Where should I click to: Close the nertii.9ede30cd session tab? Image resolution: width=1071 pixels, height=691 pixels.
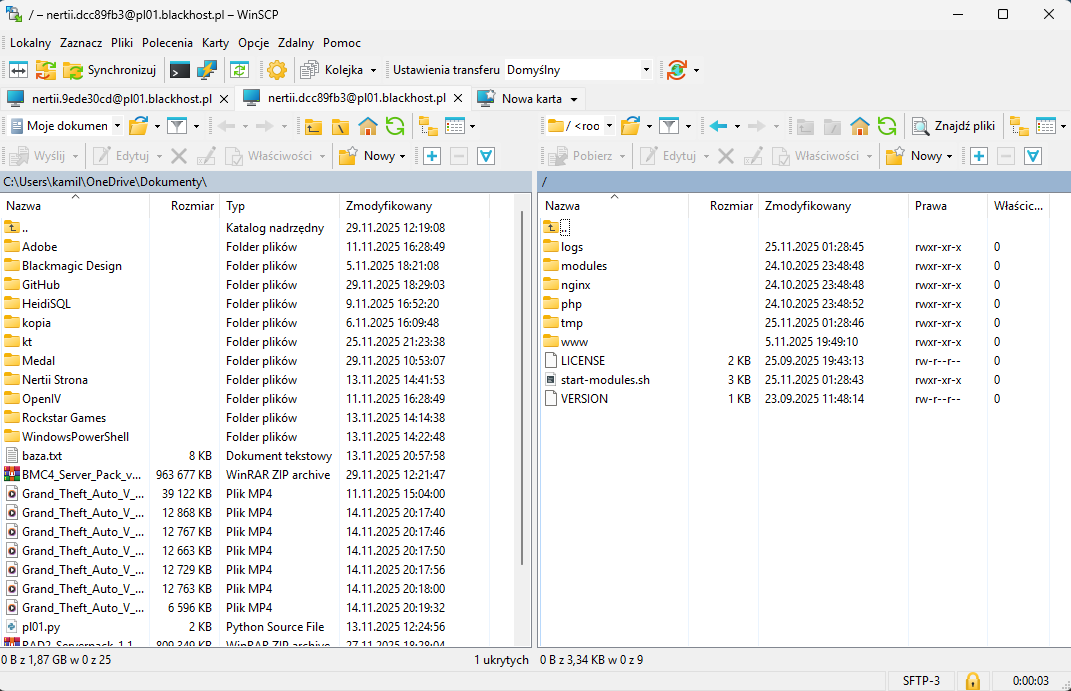point(224,99)
